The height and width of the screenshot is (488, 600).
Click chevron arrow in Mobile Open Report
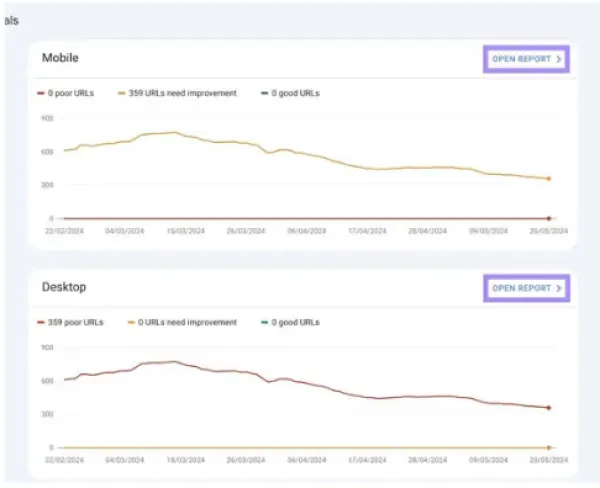pos(558,59)
